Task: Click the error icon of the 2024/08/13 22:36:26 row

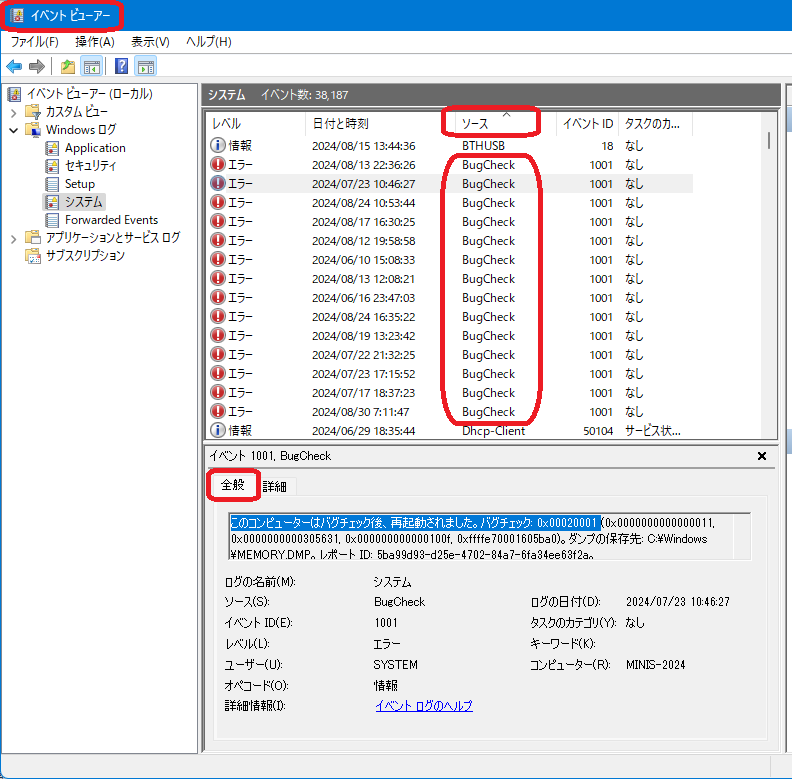Action: pyautogui.click(x=218, y=165)
